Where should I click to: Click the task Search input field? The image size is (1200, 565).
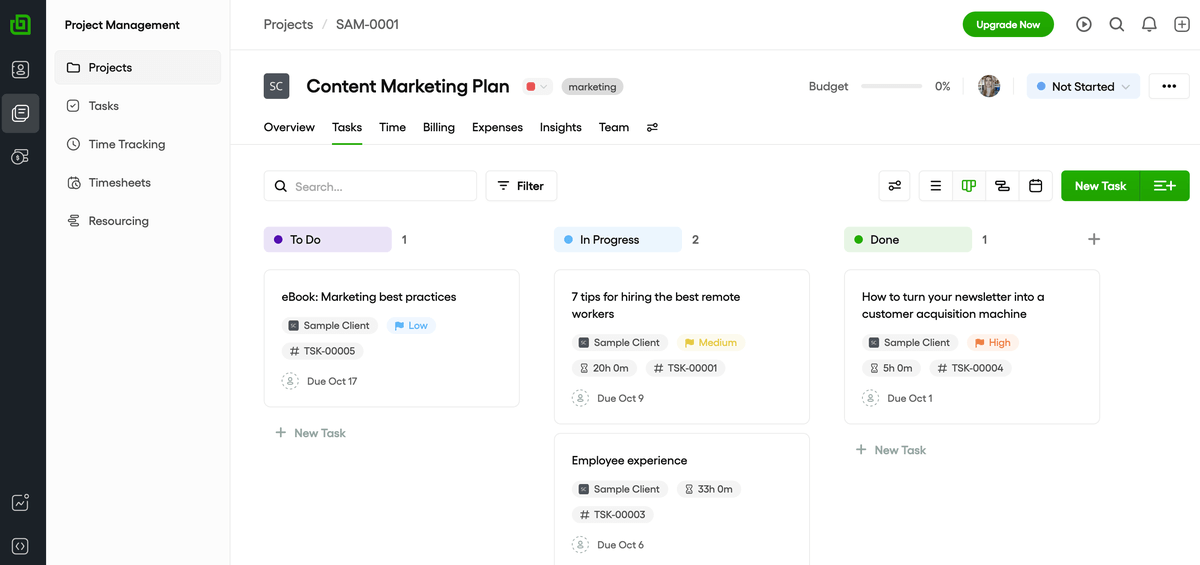[380, 186]
